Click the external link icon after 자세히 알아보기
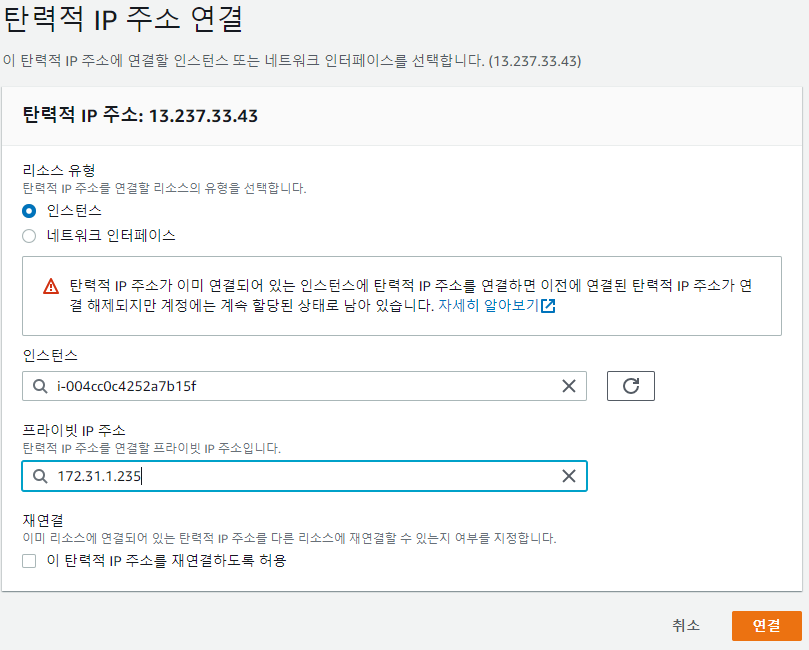809x650 pixels. pos(547,306)
